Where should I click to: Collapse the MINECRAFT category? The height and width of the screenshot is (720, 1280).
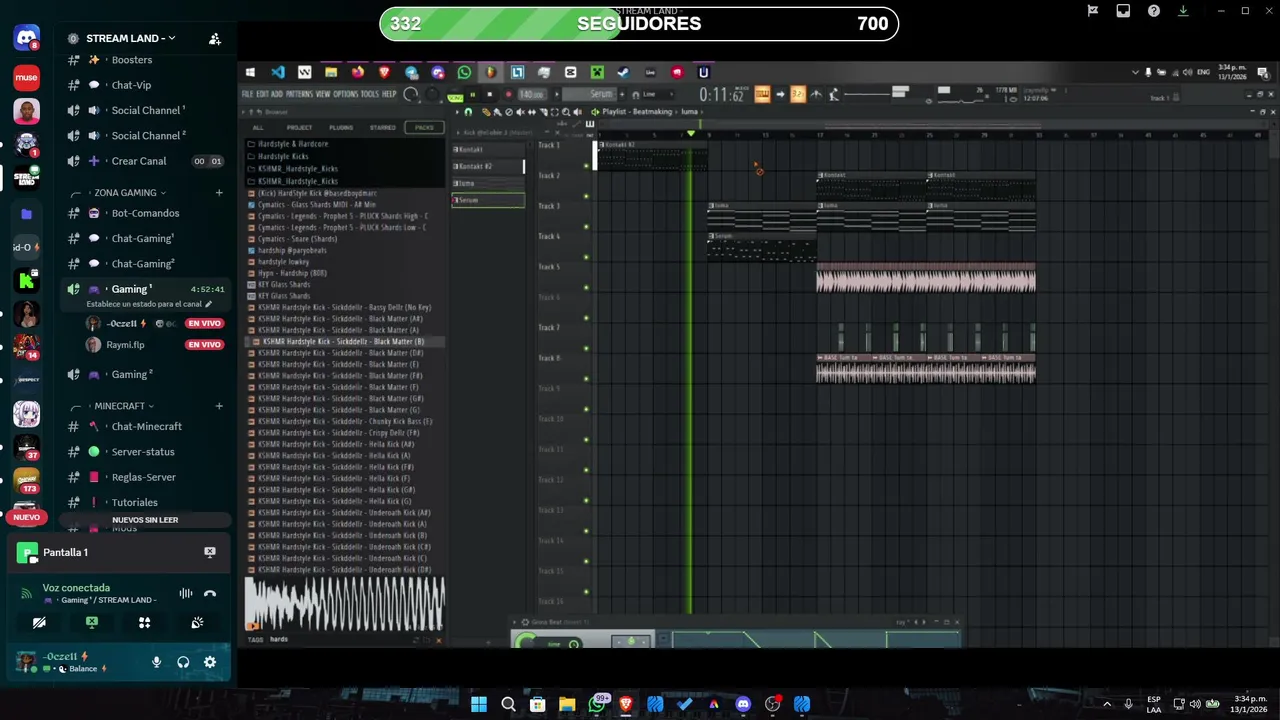[124, 406]
